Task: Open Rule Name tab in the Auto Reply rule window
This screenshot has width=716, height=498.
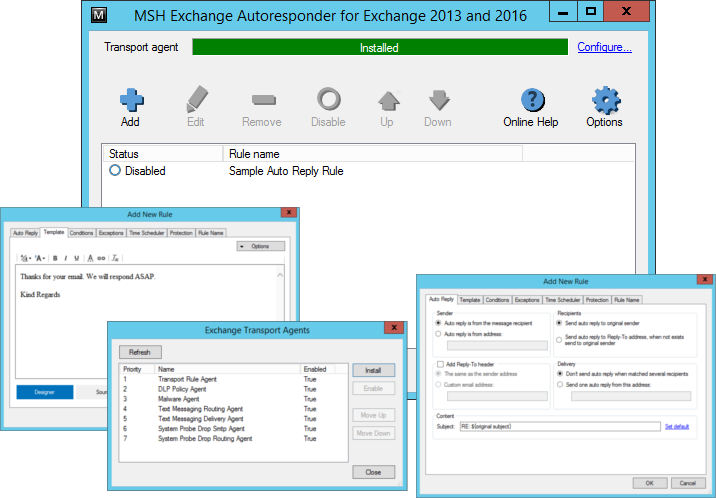Action: (626, 300)
